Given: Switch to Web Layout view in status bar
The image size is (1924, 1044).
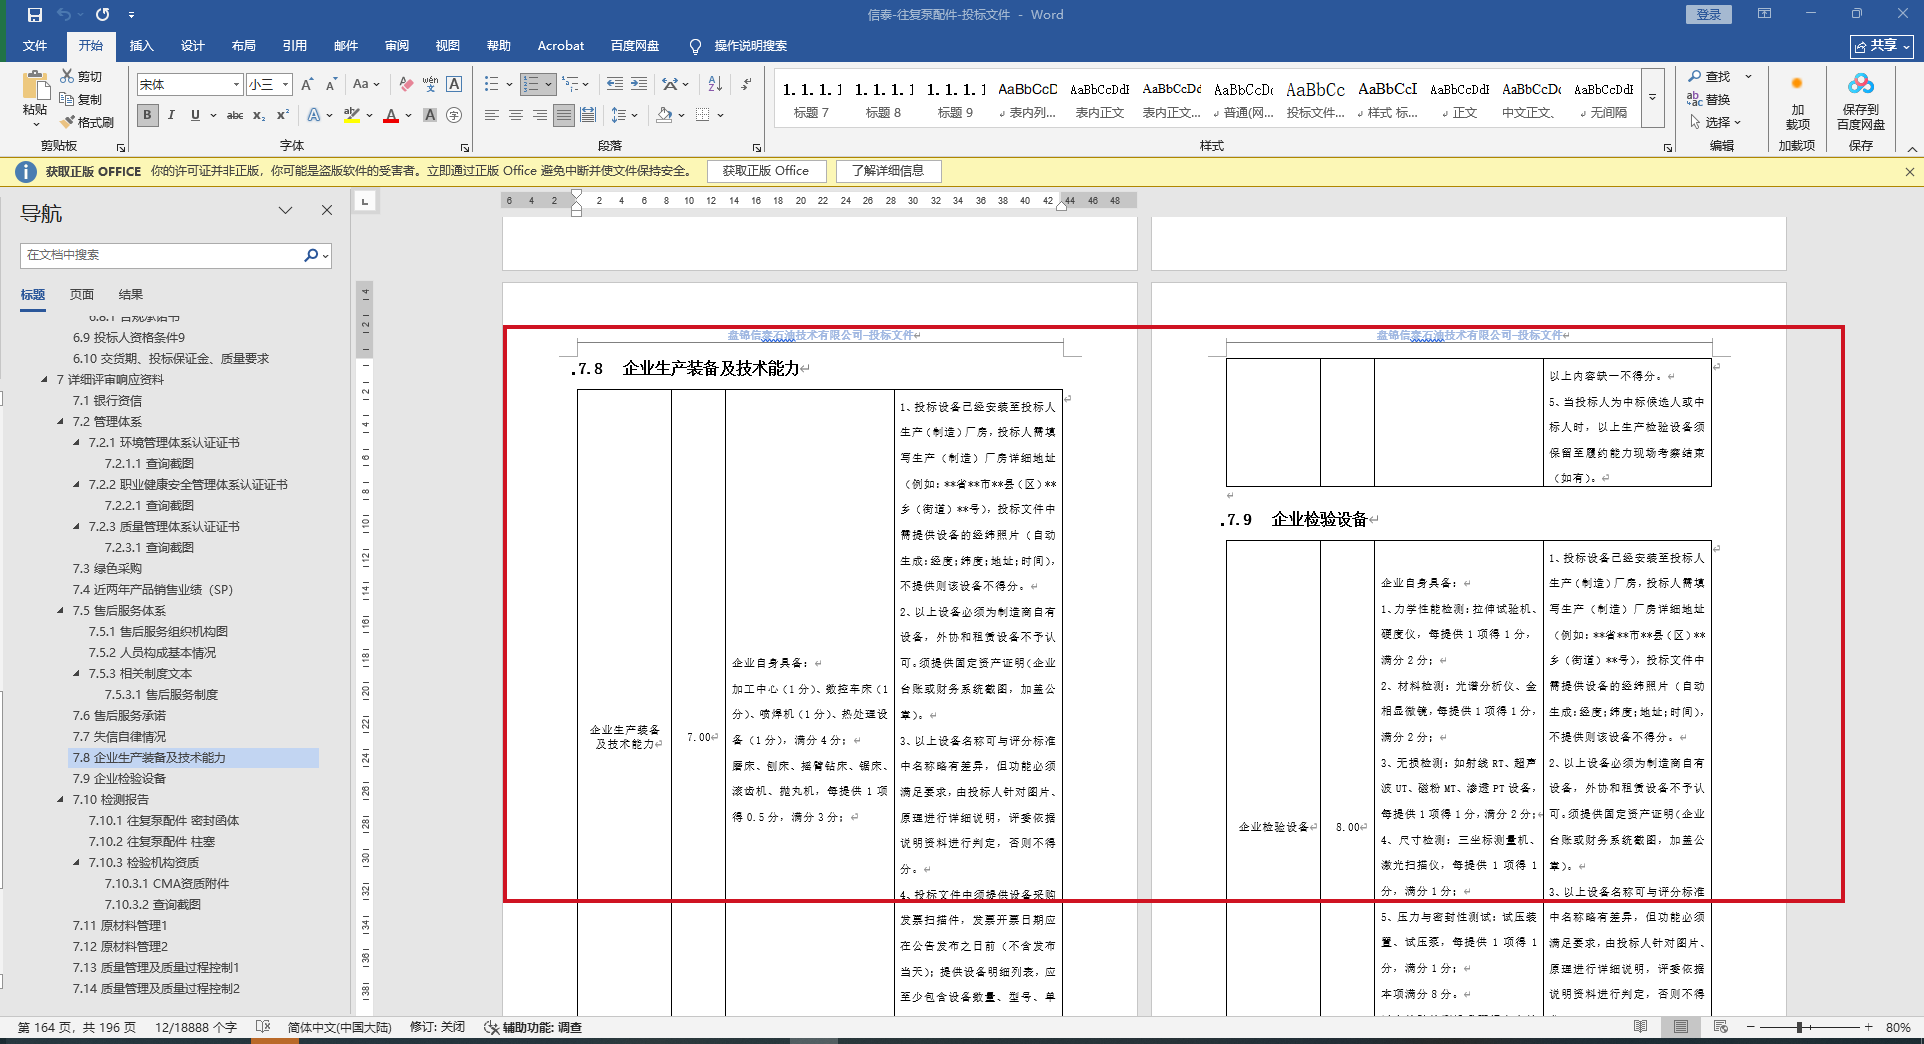Looking at the screenshot, I should (x=1720, y=1027).
